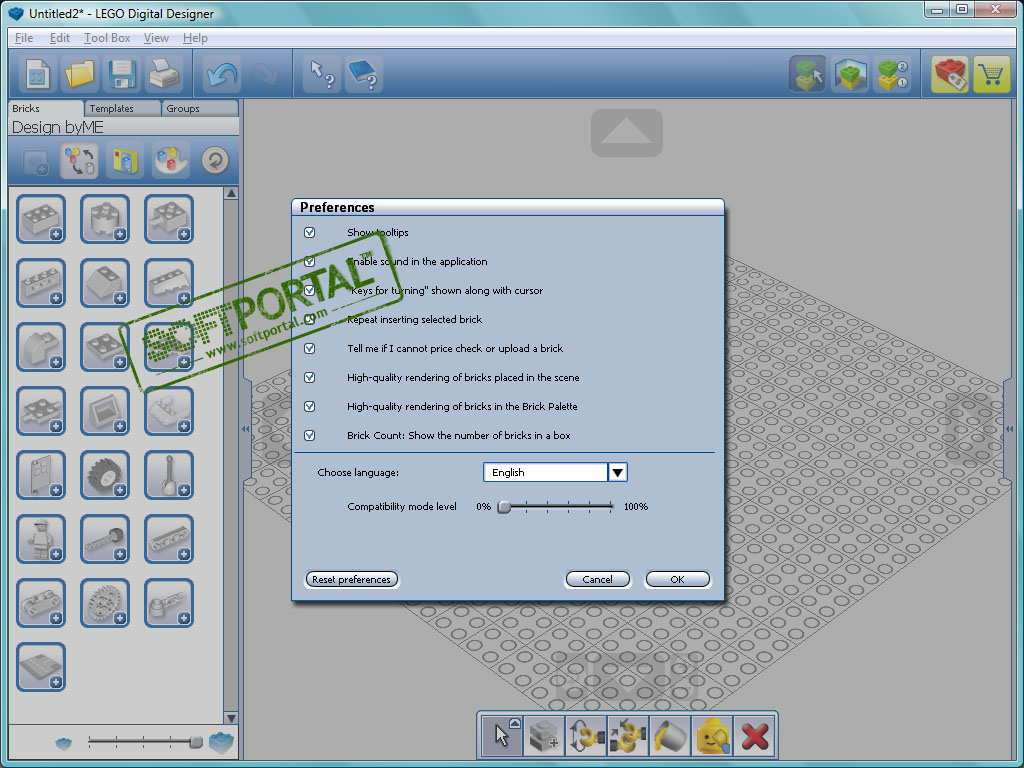
Task: Switch to the Groups tab
Action: click(199, 108)
